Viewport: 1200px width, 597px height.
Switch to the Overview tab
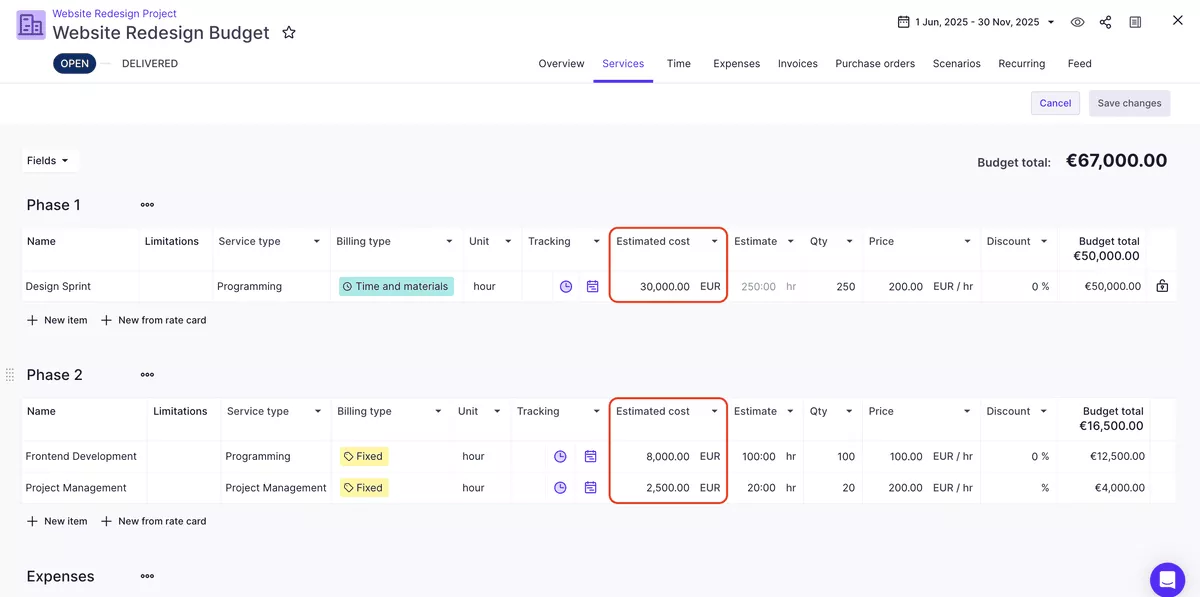coord(561,64)
